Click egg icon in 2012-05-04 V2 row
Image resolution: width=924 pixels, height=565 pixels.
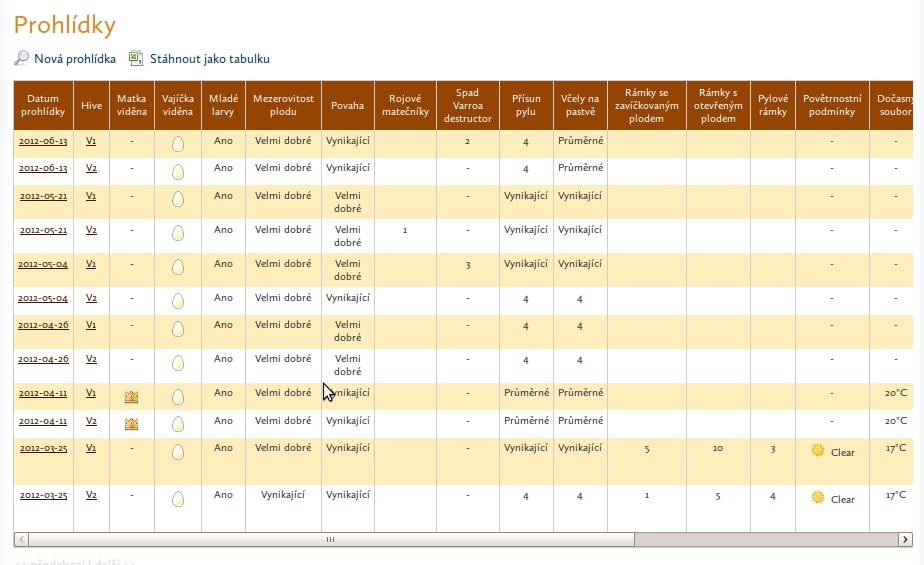click(178, 302)
